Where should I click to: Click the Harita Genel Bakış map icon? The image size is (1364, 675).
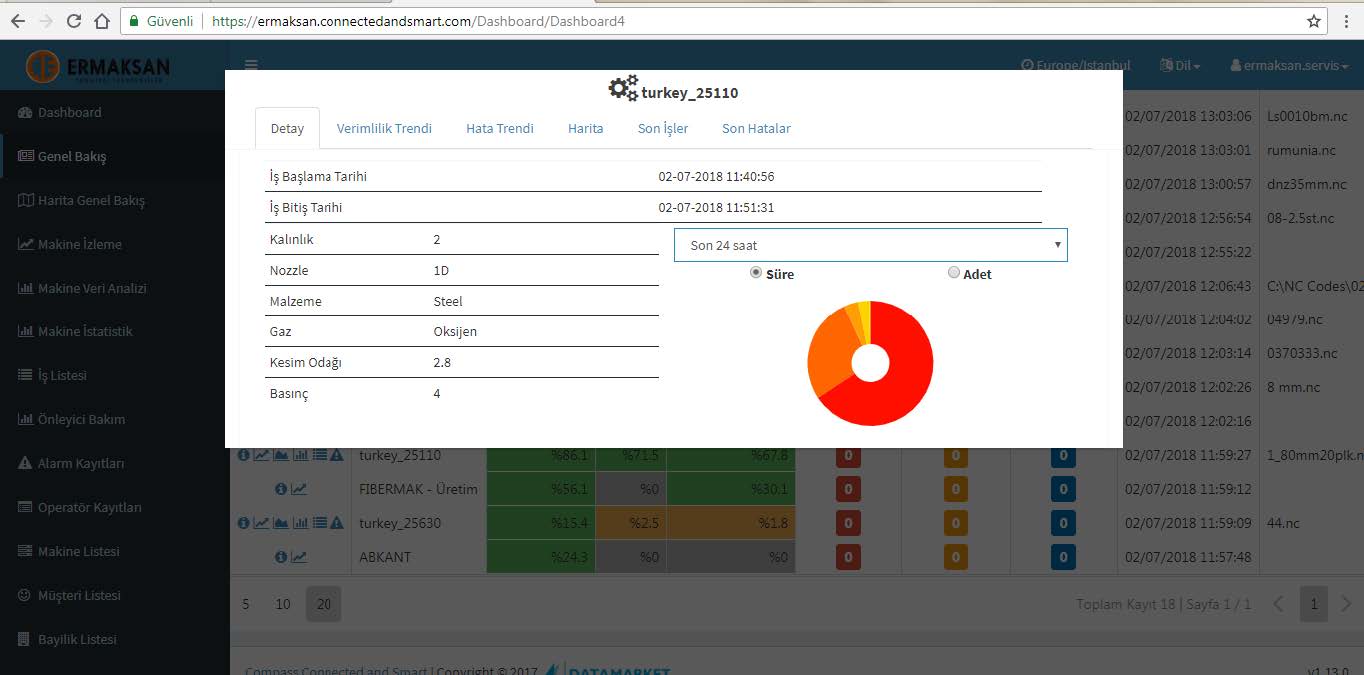coord(26,201)
